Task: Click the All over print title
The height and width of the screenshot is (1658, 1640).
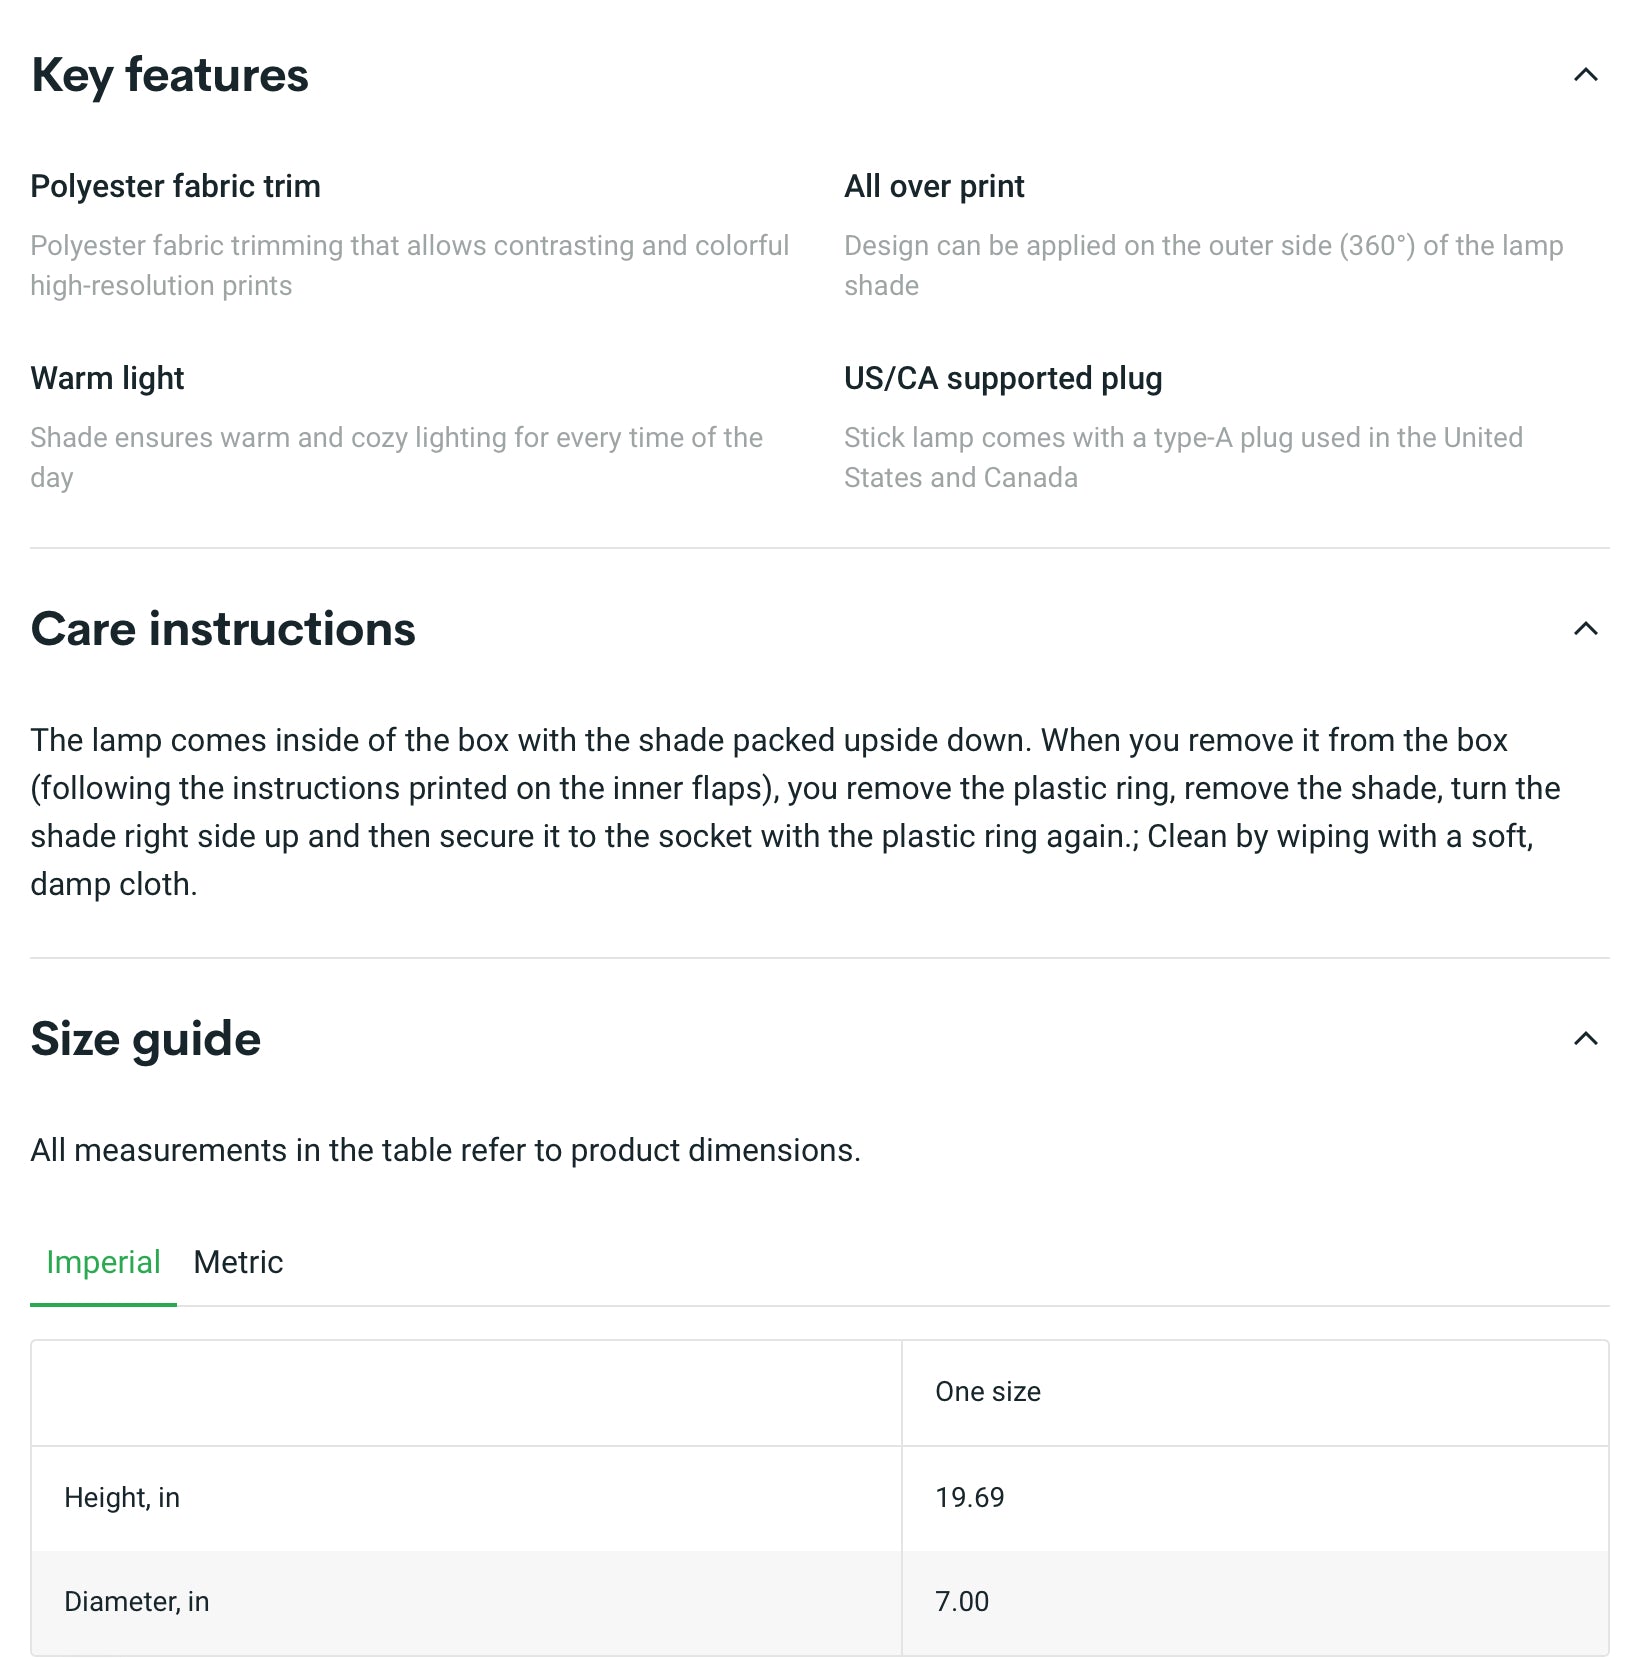Action: [934, 186]
